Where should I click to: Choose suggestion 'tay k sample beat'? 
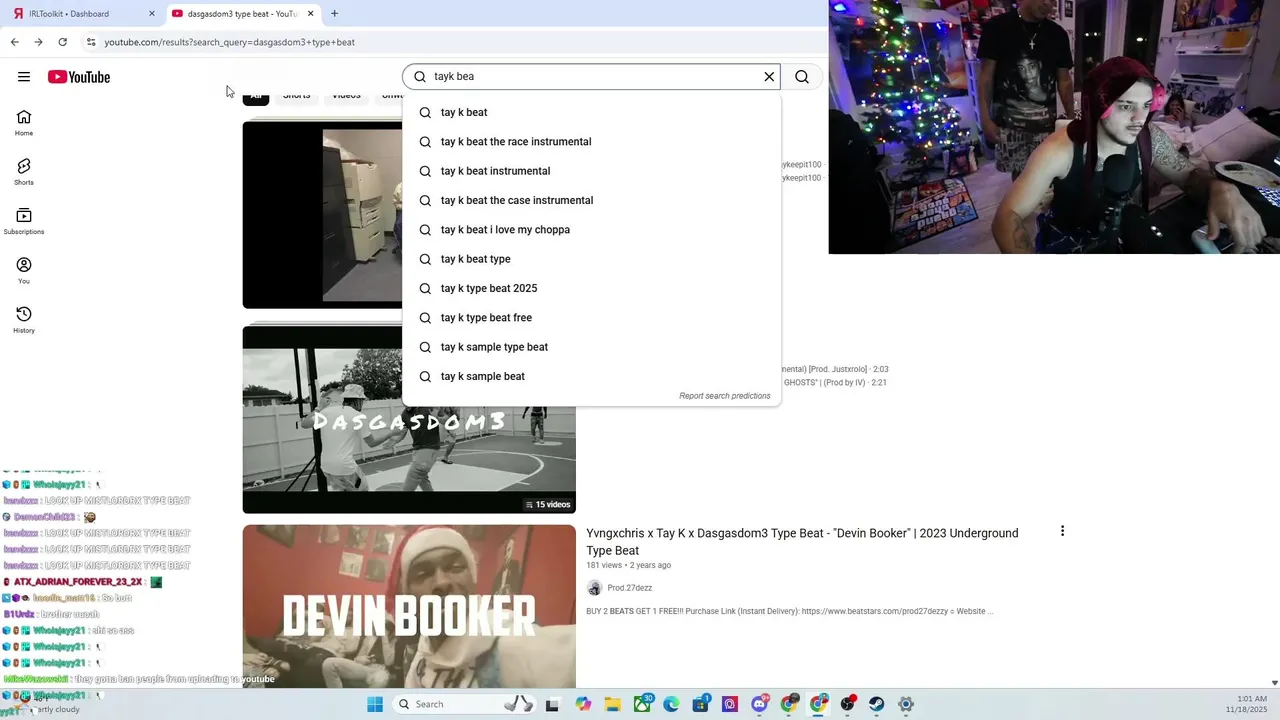coord(591,376)
